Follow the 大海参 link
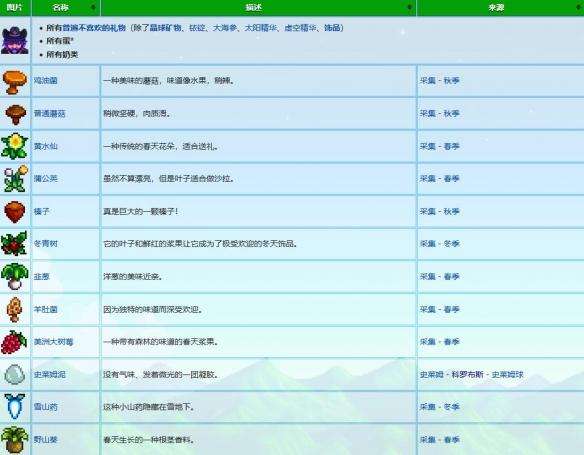This screenshot has height=455, width=584. [x=225, y=28]
